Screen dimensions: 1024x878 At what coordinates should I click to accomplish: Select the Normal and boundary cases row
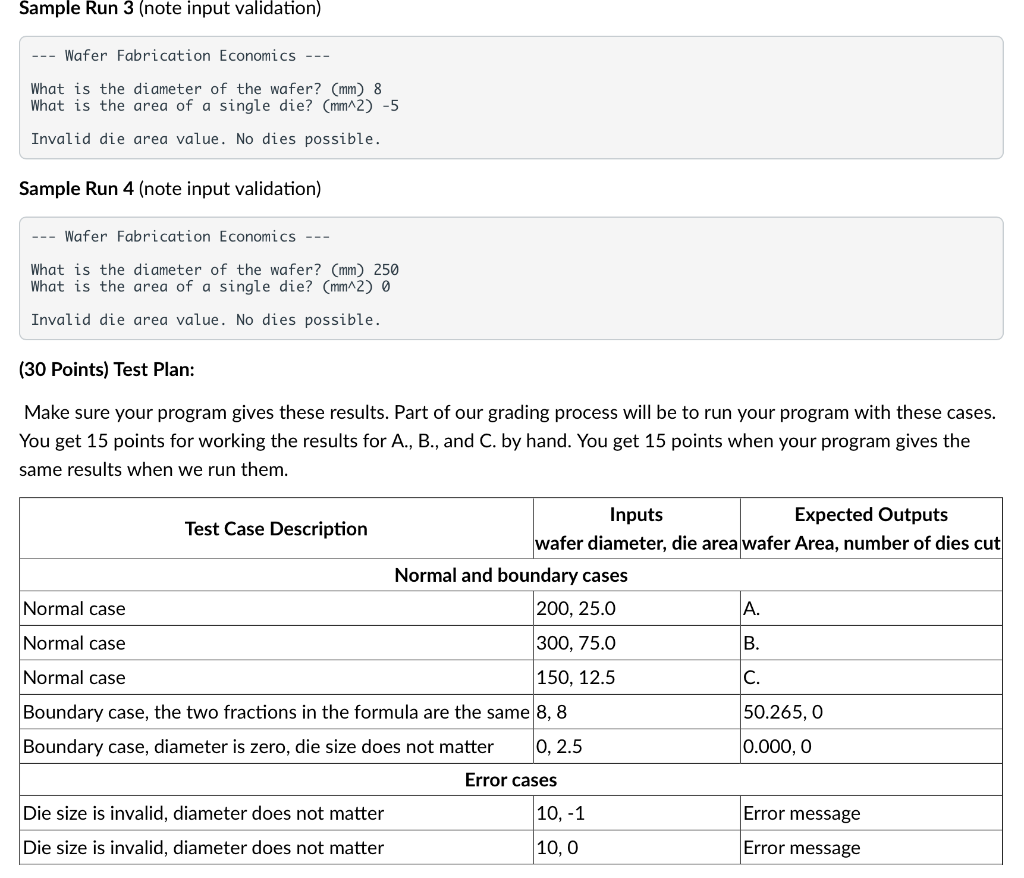(x=511, y=574)
